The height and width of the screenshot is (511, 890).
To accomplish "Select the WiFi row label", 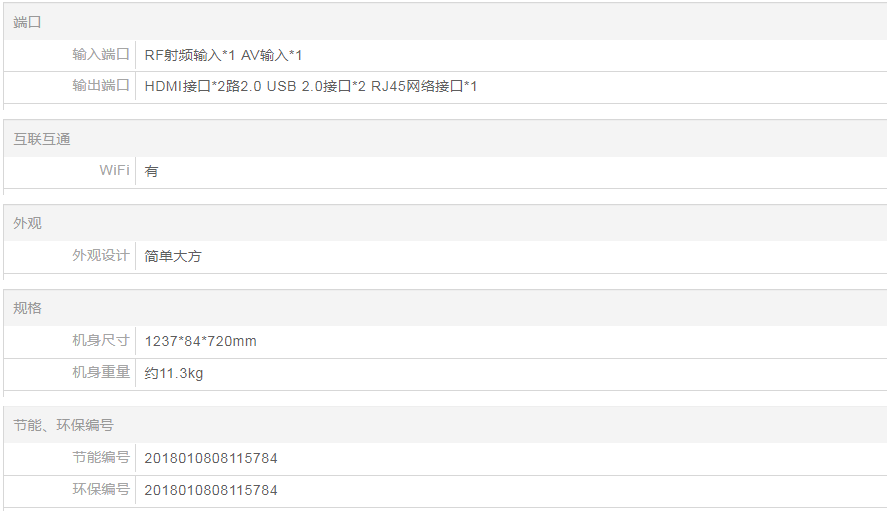I will coord(114,171).
